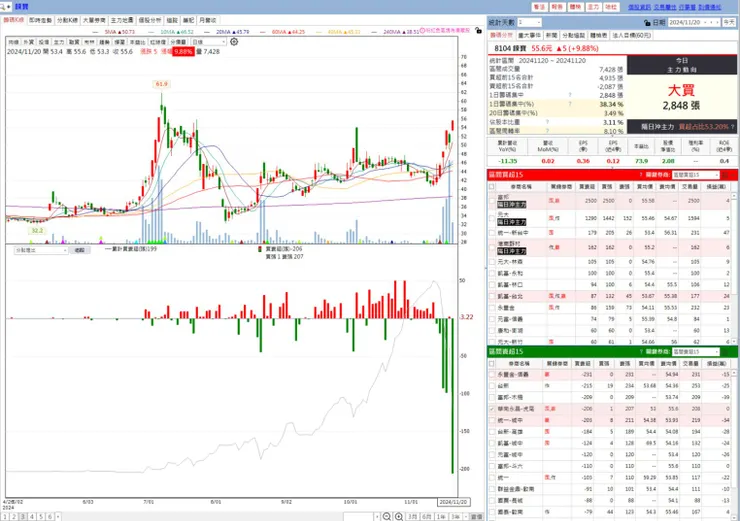This screenshot has height=521, width=740.
Task: Open help icon beside 1日籌碼集中(%)
Action: (x=570, y=104)
